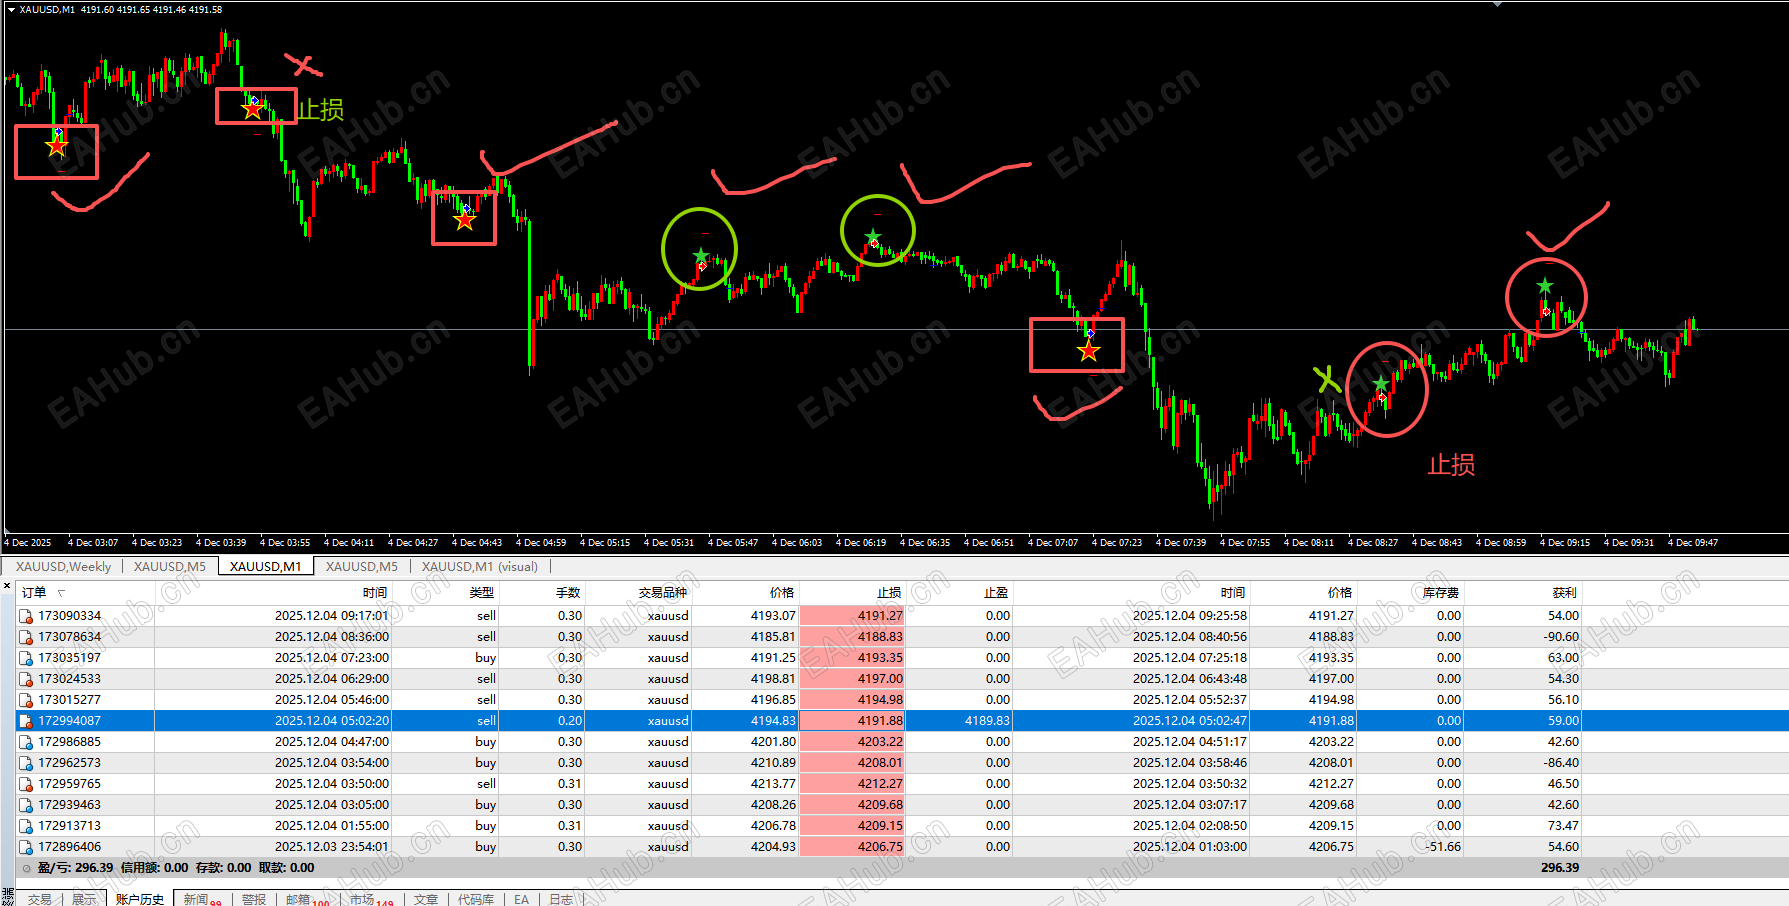Viewport: 1789px width, 906px height.
Task: Click the buy order icon for 172962573
Action: click(x=27, y=763)
